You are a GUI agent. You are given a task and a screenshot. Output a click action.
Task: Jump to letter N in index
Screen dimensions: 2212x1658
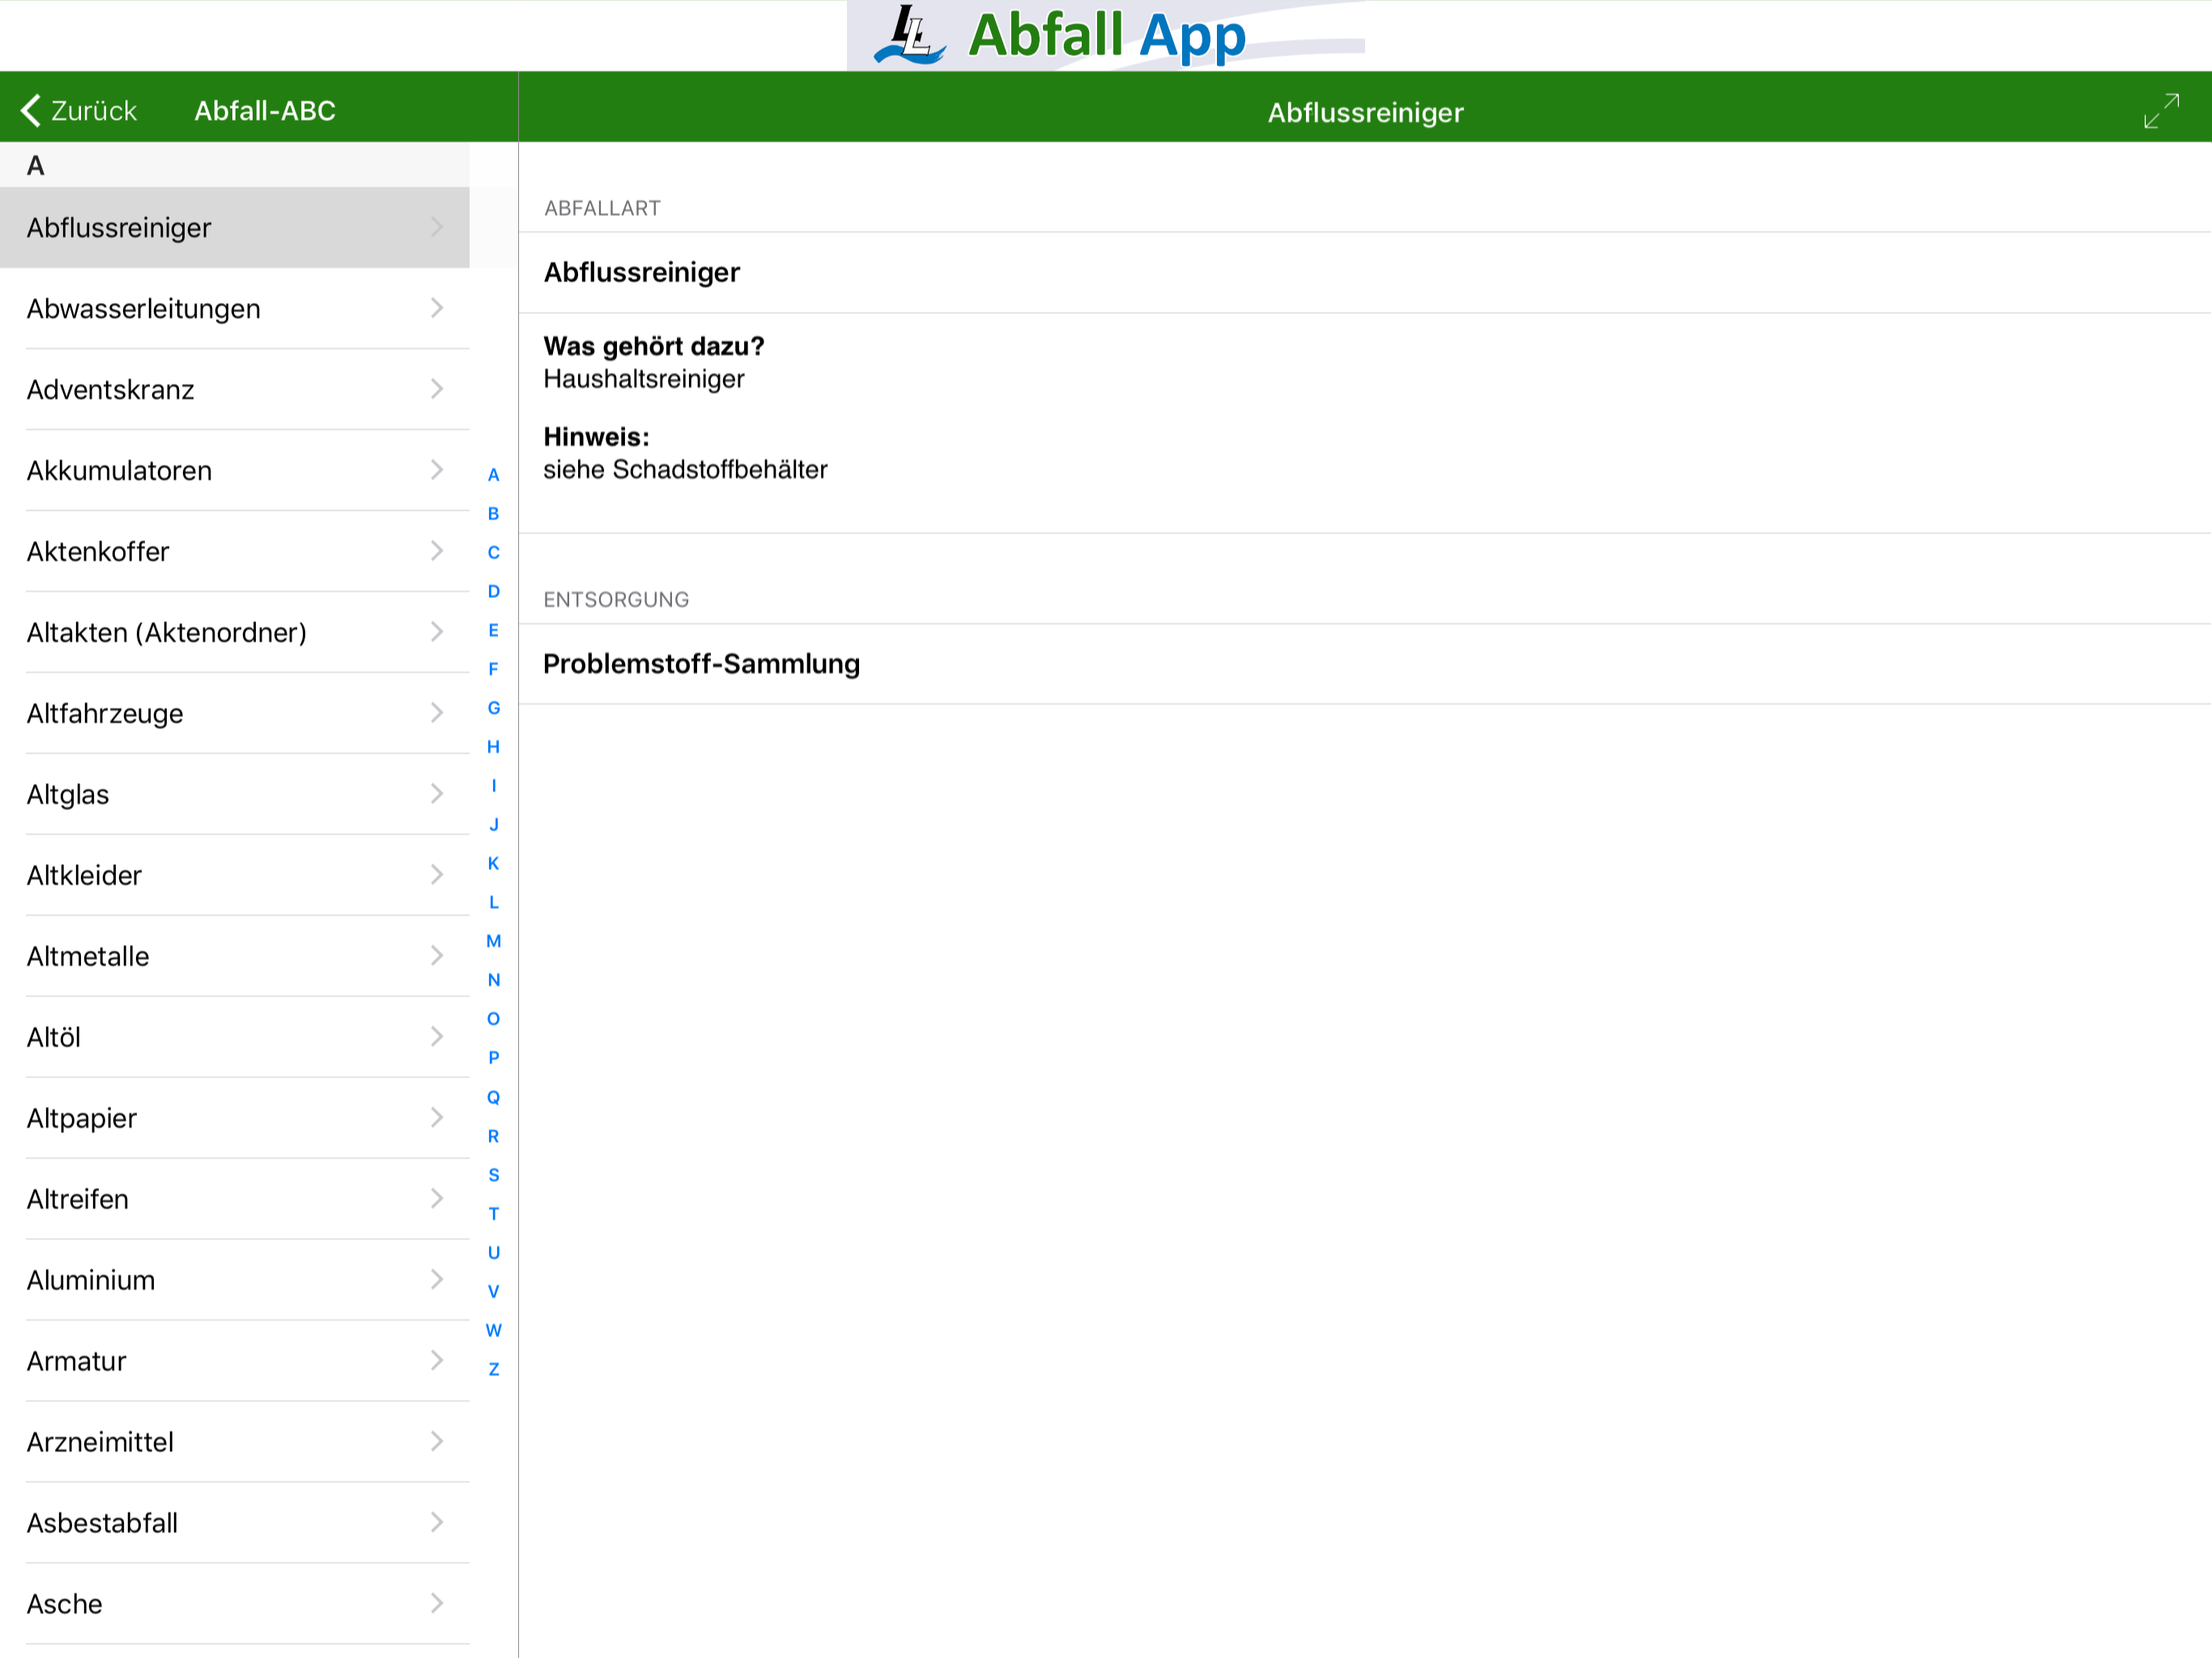[x=493, y=981]
